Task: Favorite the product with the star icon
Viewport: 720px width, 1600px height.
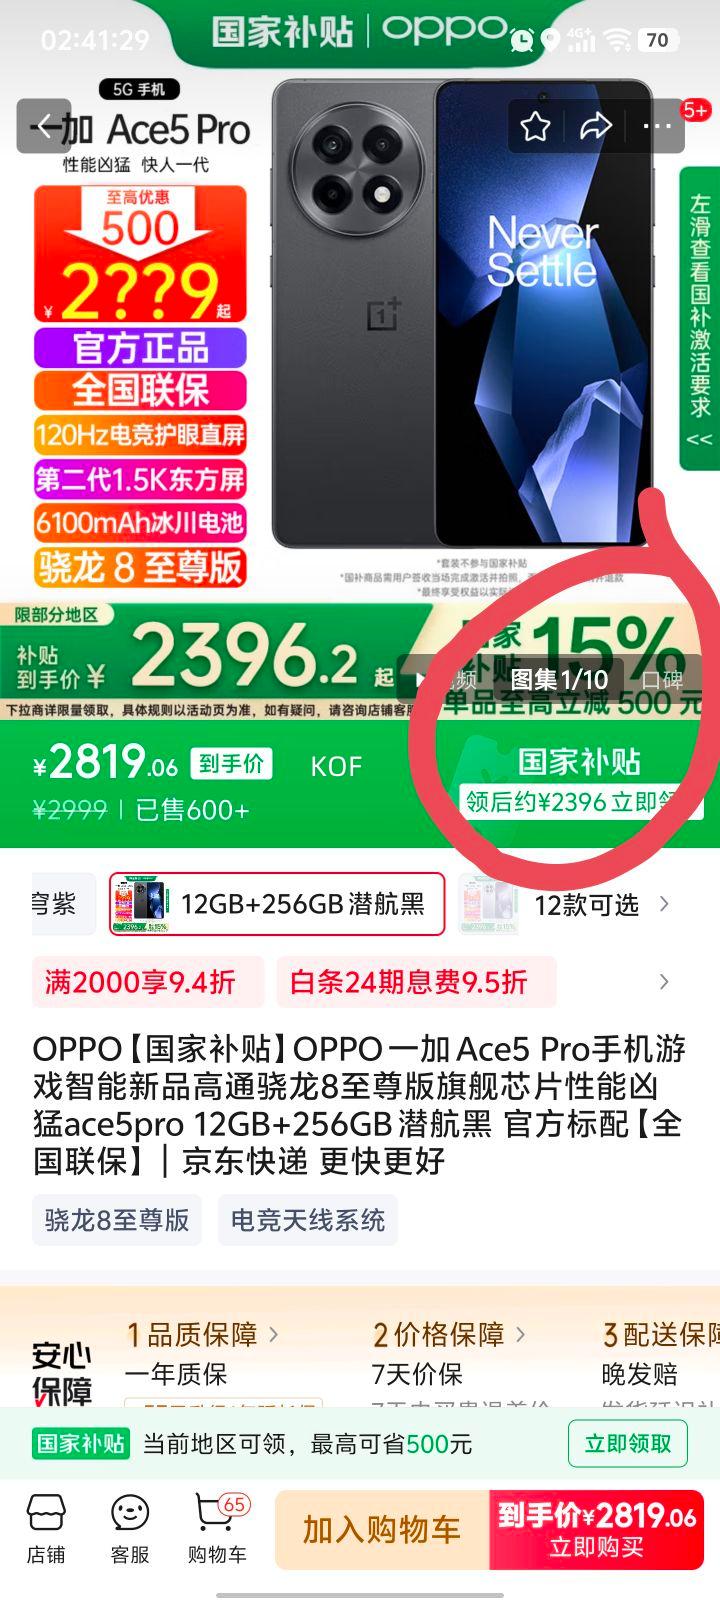Action: [x=535, y=126]
